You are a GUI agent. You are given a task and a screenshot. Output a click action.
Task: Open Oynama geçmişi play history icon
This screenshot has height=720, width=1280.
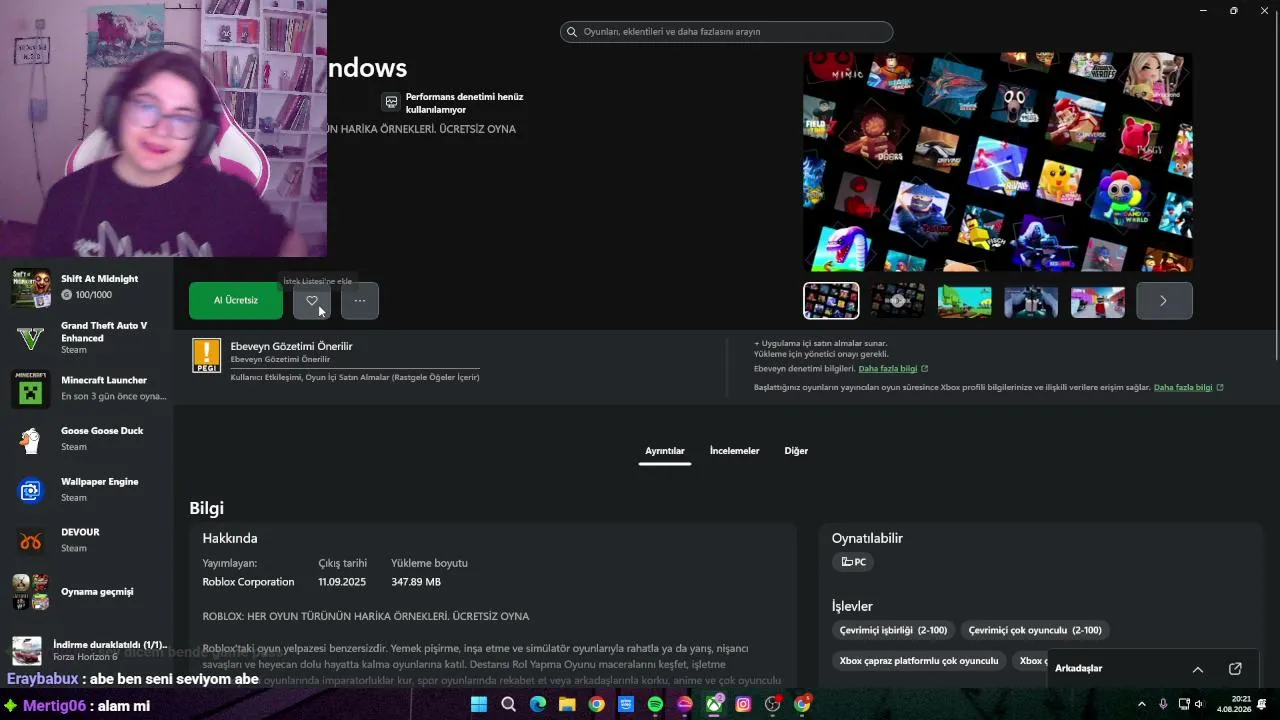[31, 592]
